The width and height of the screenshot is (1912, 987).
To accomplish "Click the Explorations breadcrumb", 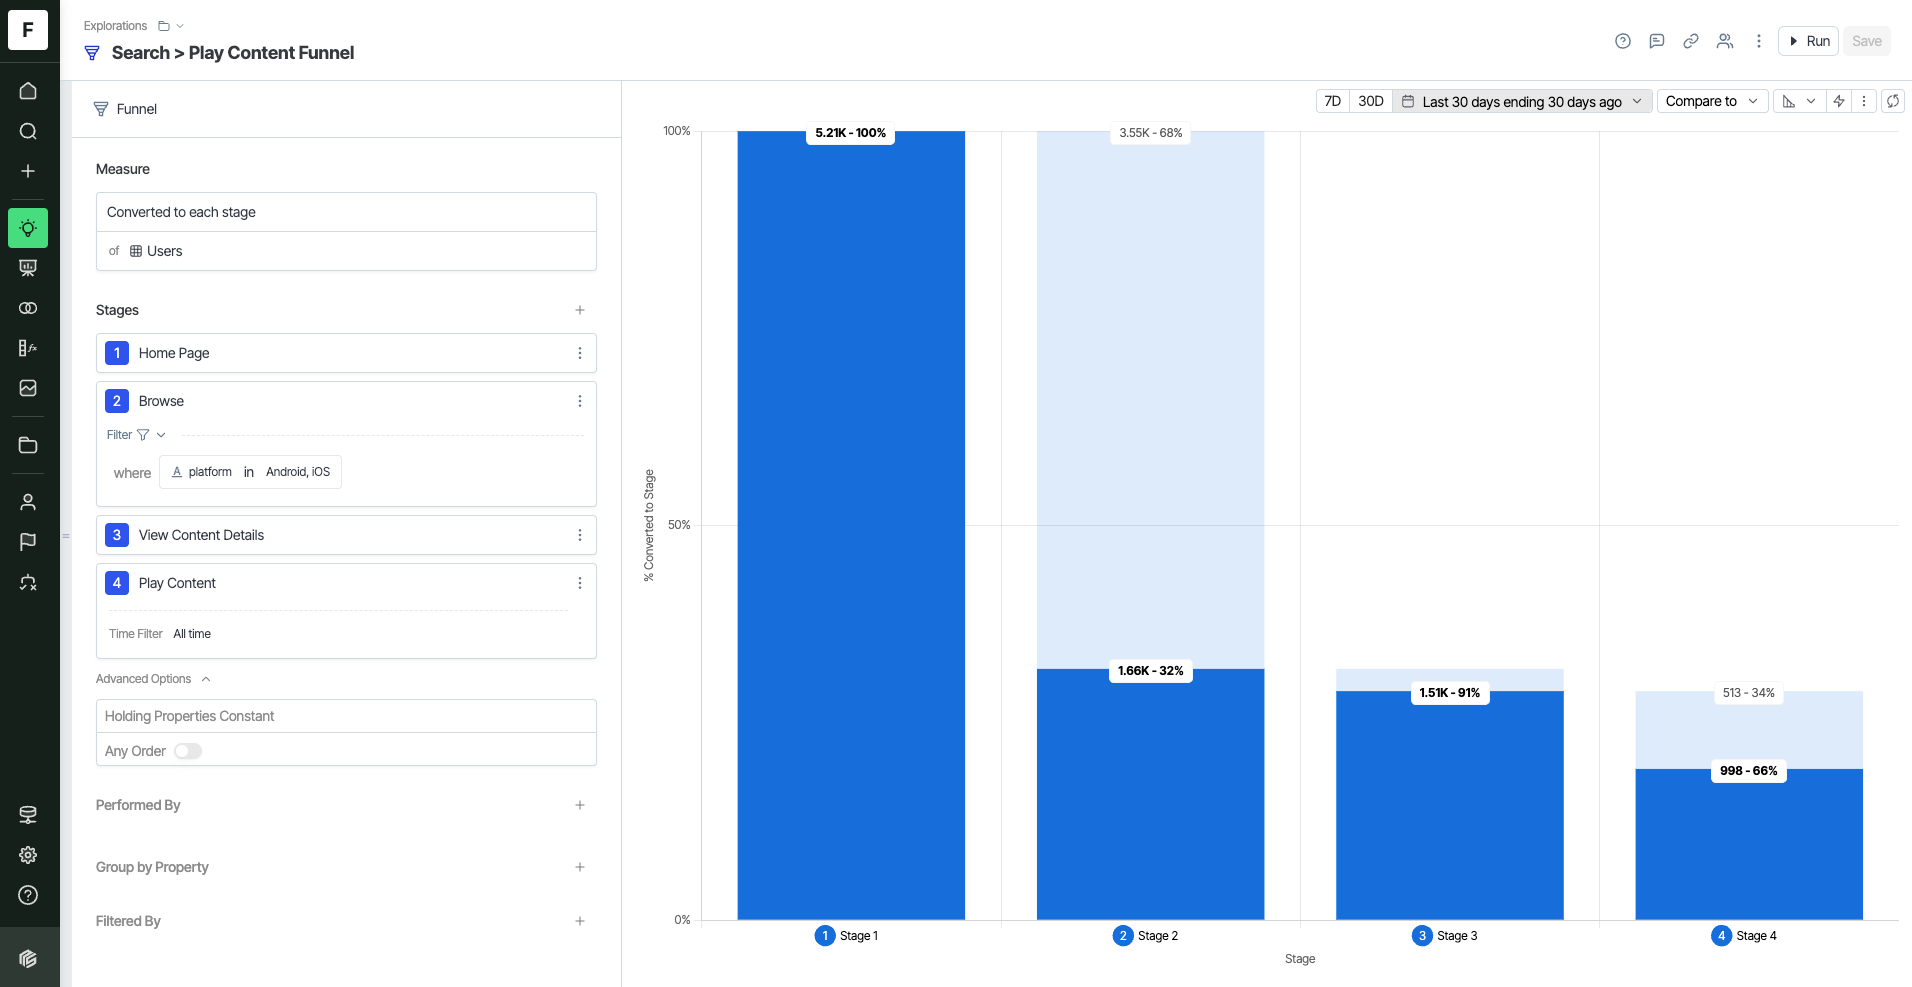I will pos(115,26).
